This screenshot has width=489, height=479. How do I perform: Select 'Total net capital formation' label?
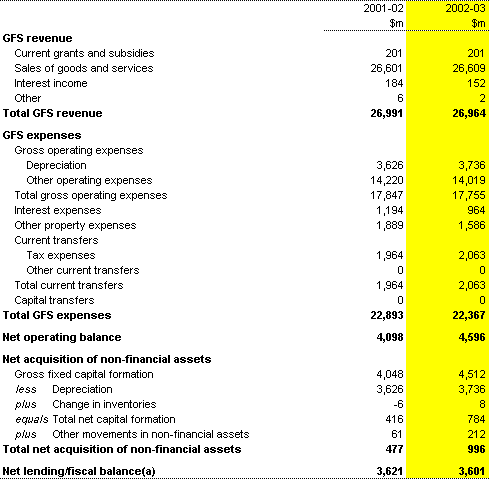click(114, 420)
